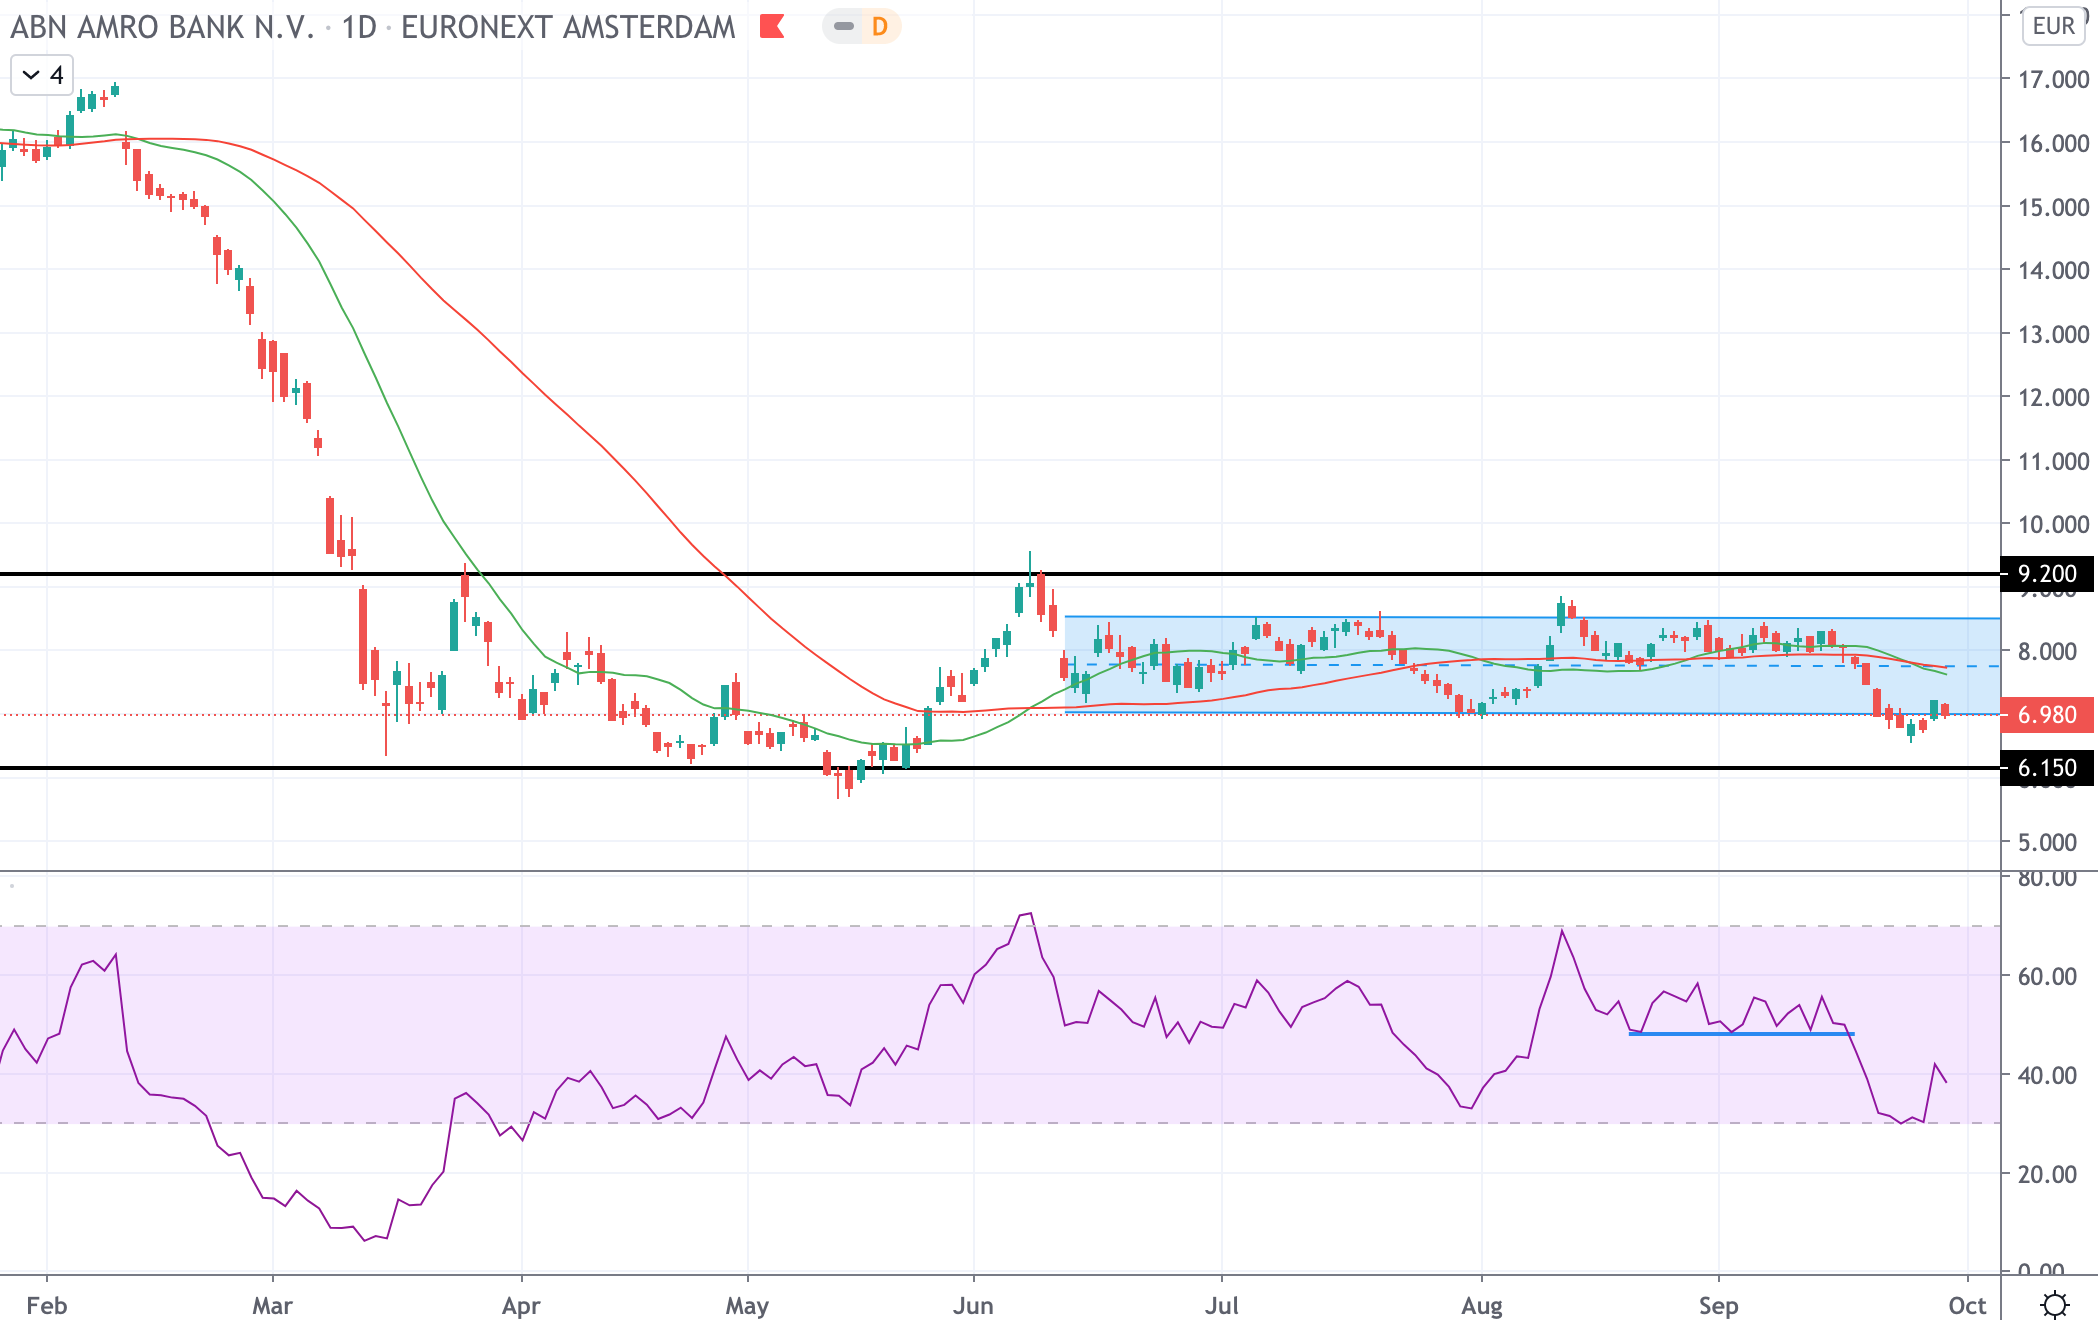Image resolution: width=2098 pixels, height=1320 pixels.
Task: Click the 10.000 price scale value
Action: click(2053, 524)
